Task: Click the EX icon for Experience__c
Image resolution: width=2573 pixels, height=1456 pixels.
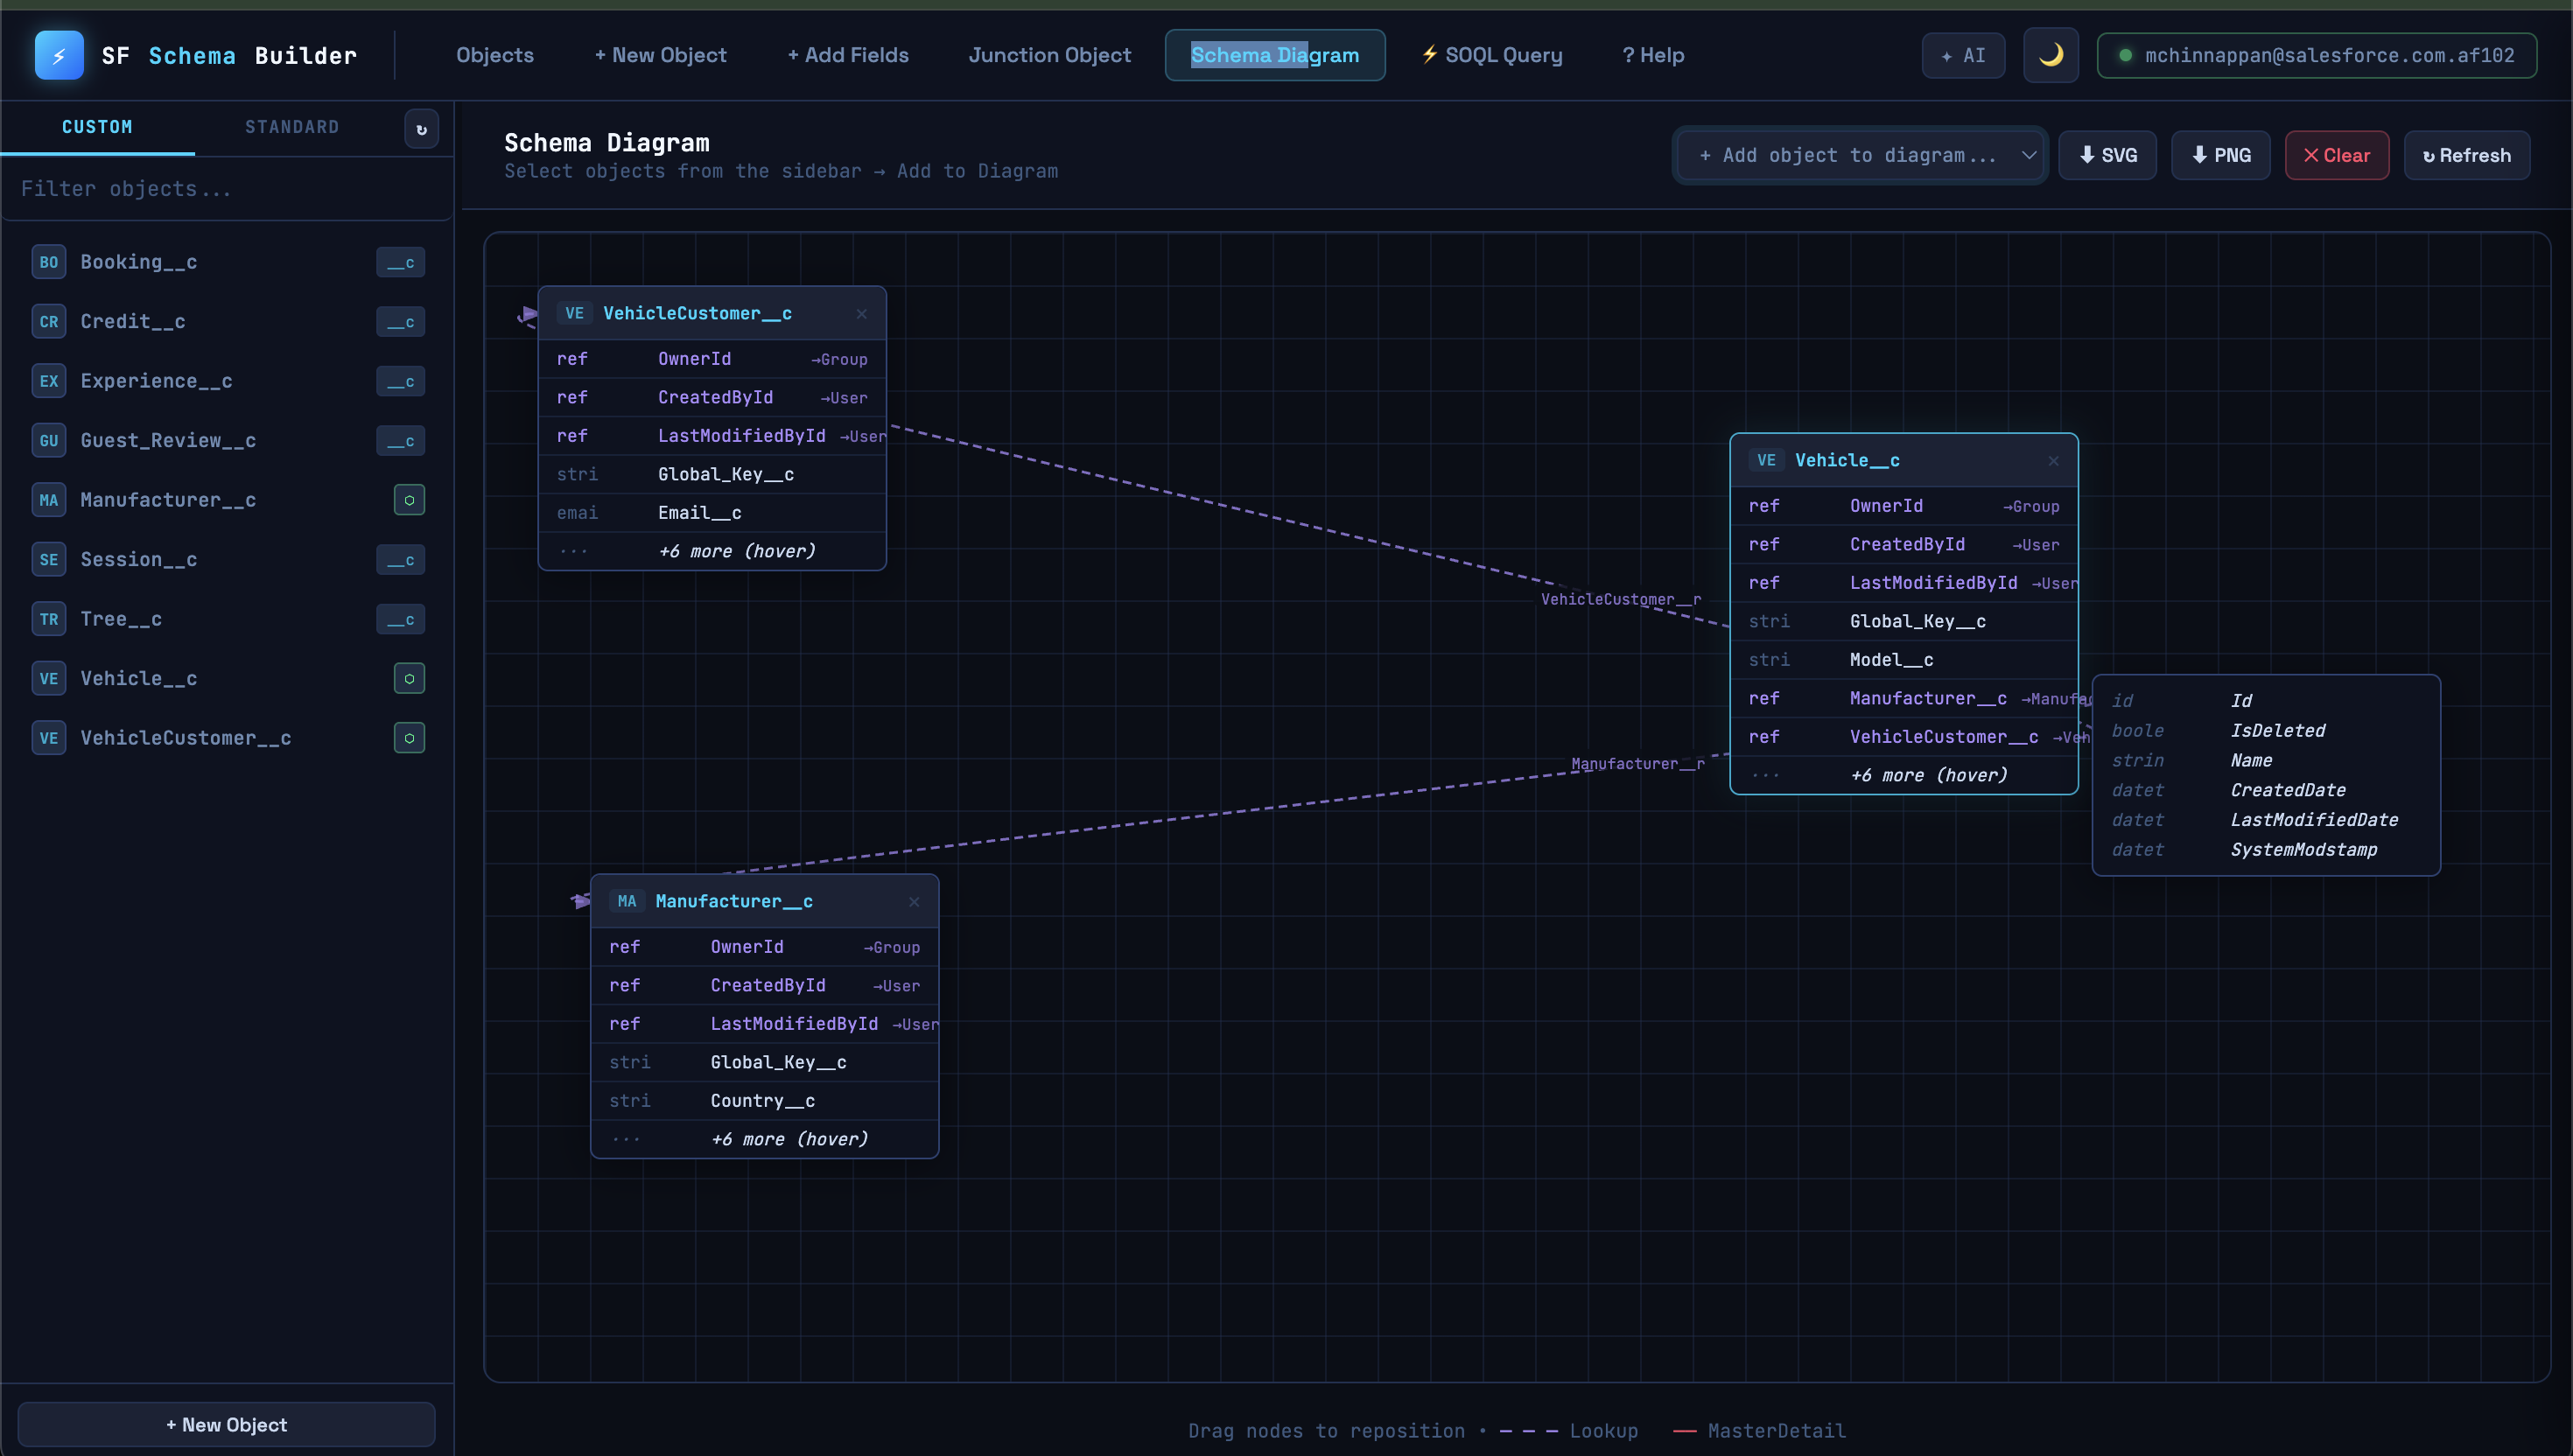Action: (49, 381)
